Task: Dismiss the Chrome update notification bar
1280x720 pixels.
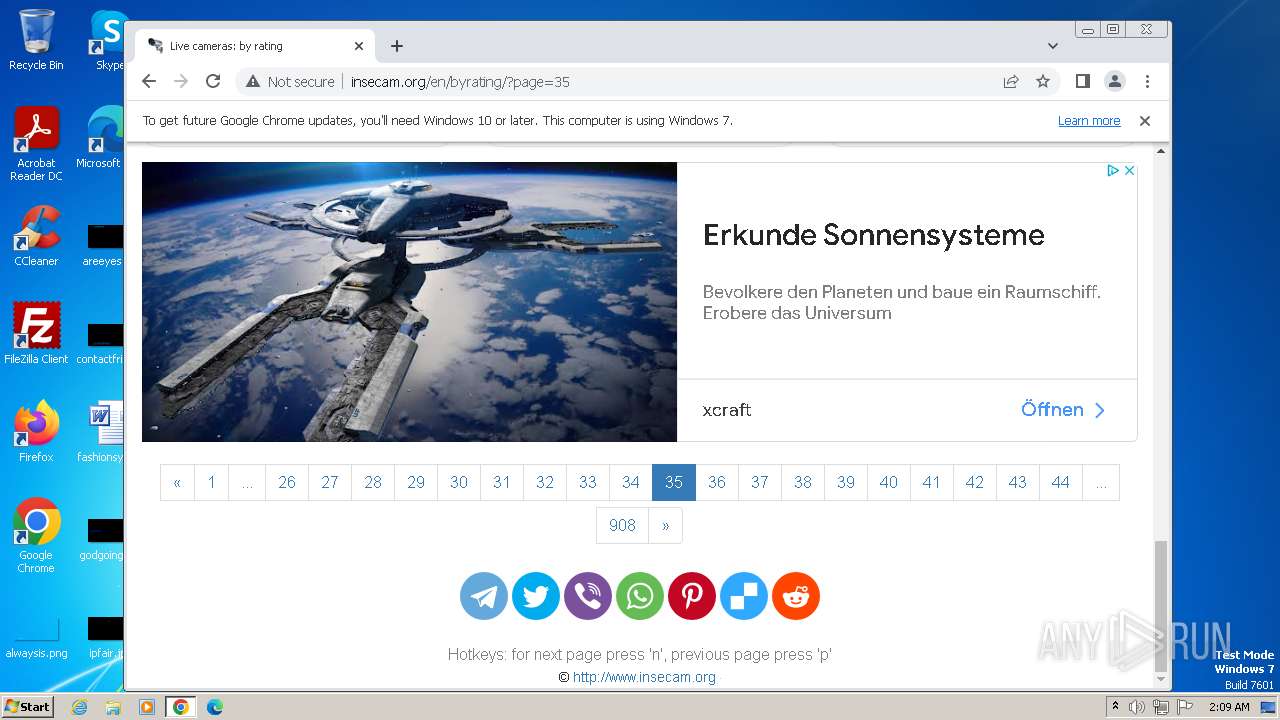Action: [x=1145, y=121]
